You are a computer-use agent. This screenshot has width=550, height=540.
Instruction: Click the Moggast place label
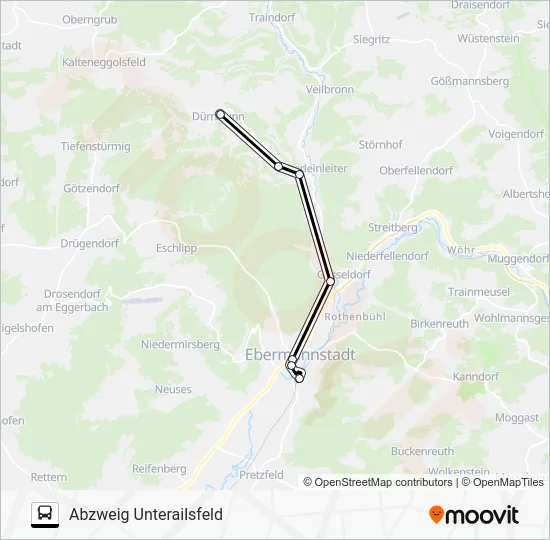[x=517, y=418]
